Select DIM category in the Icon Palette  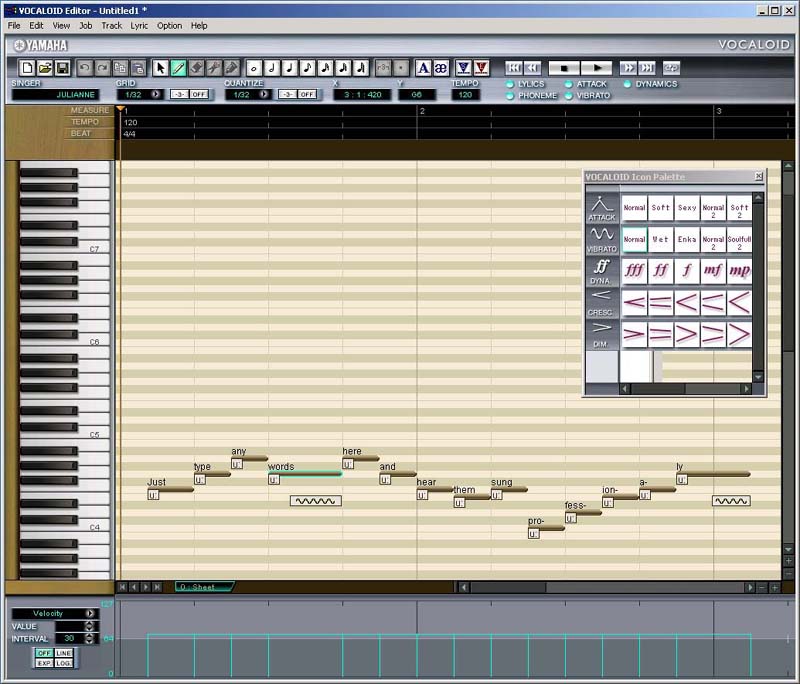pyautogui.click(x=602, y=335)
